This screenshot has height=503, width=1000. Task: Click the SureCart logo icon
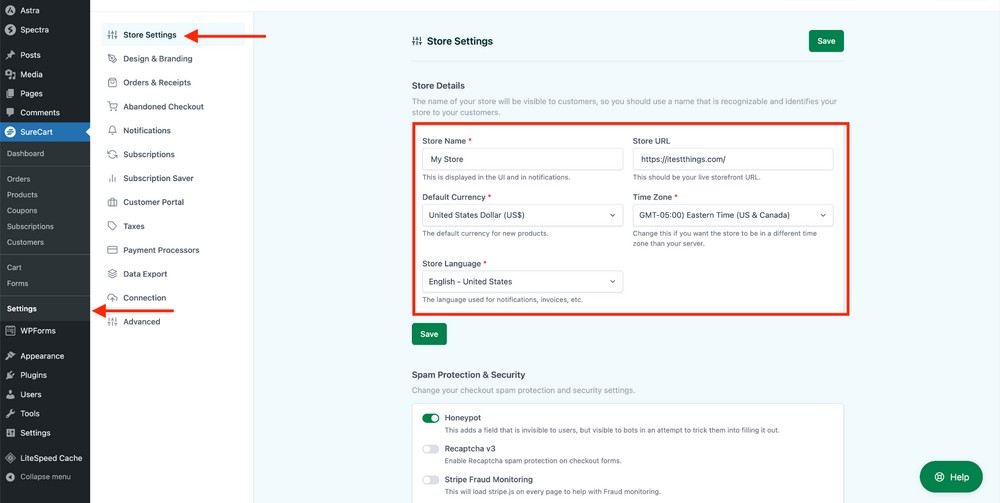coord(10,132)
